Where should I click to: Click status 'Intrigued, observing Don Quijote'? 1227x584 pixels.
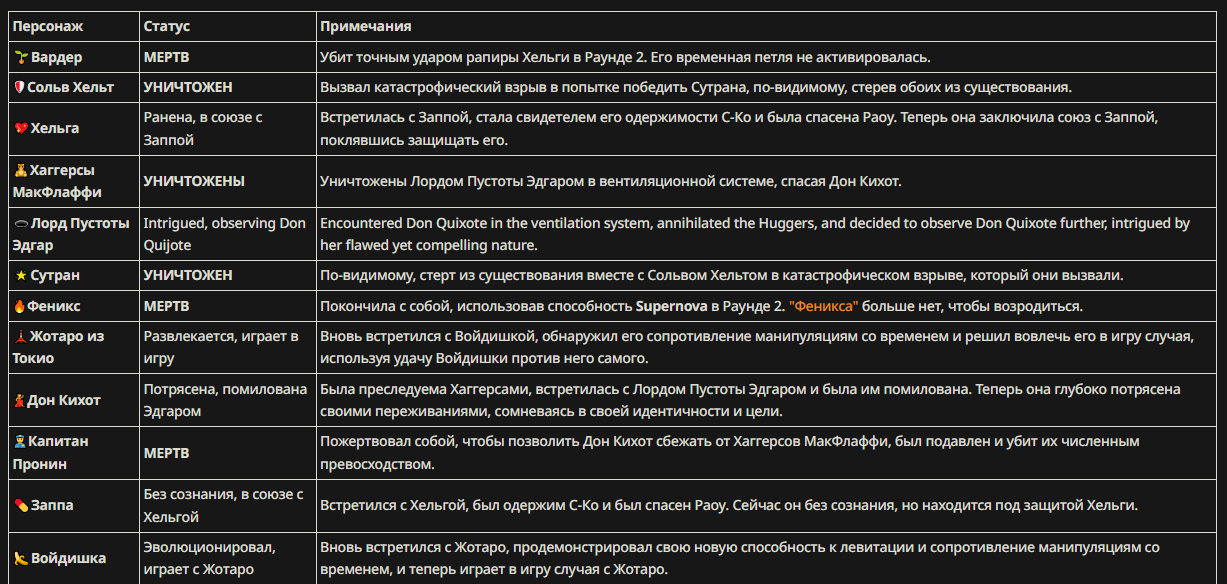[x=224, y=235]
